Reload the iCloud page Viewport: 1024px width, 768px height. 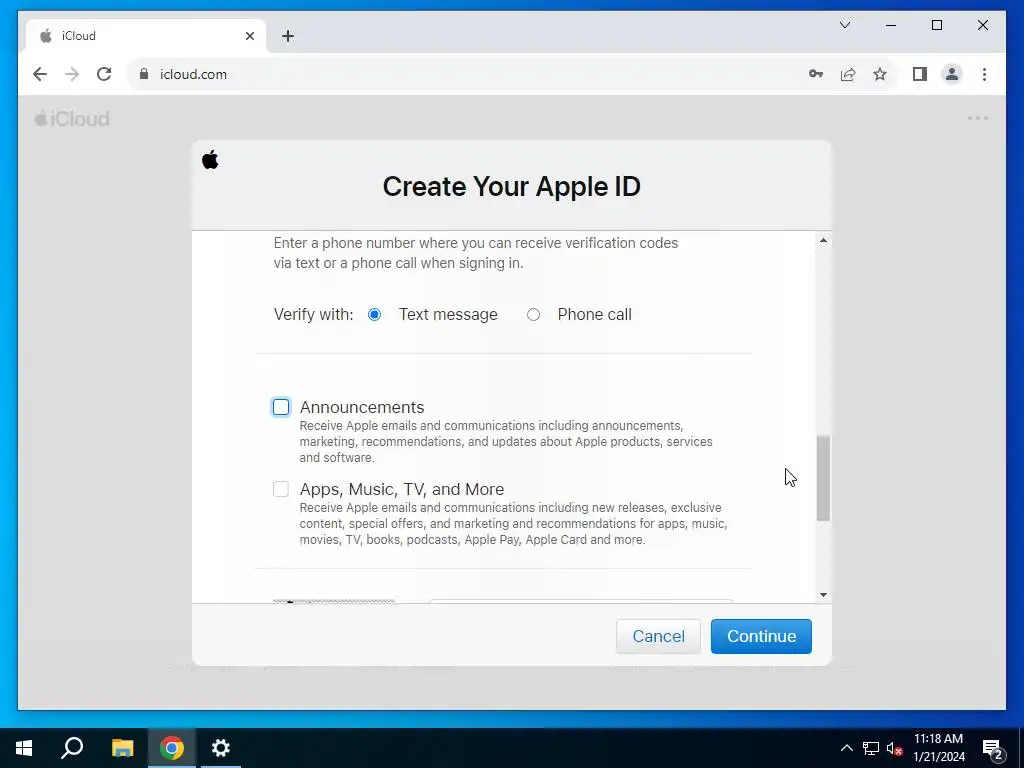[x=104, y=74]
